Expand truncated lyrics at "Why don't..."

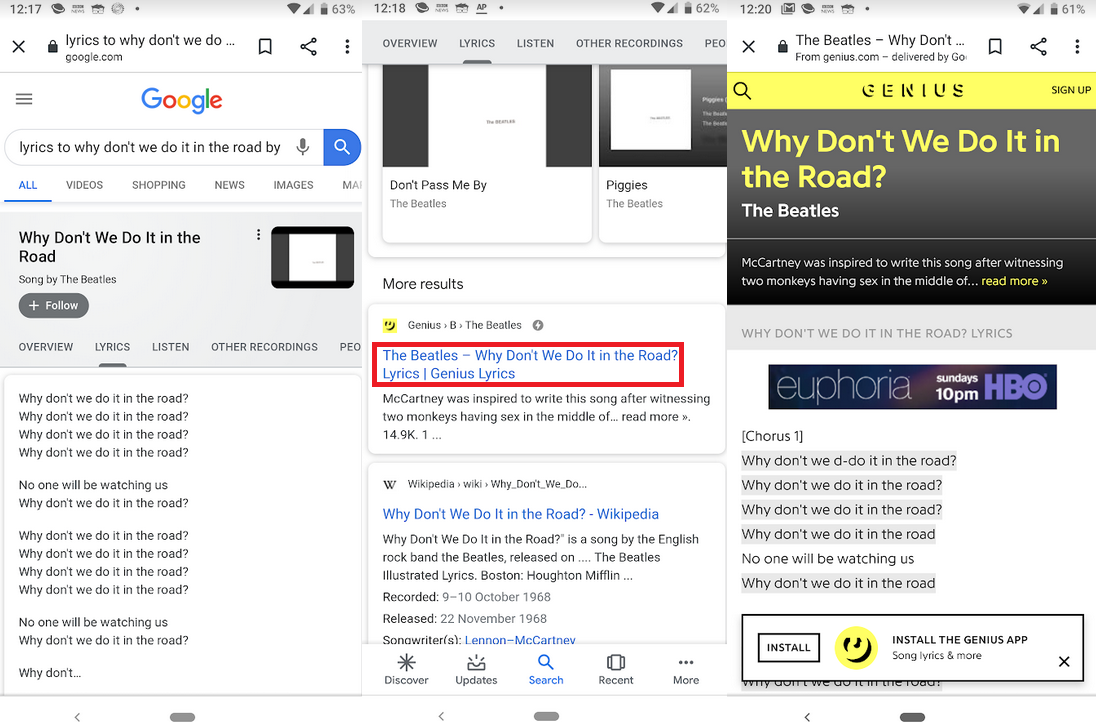[50, 673]
